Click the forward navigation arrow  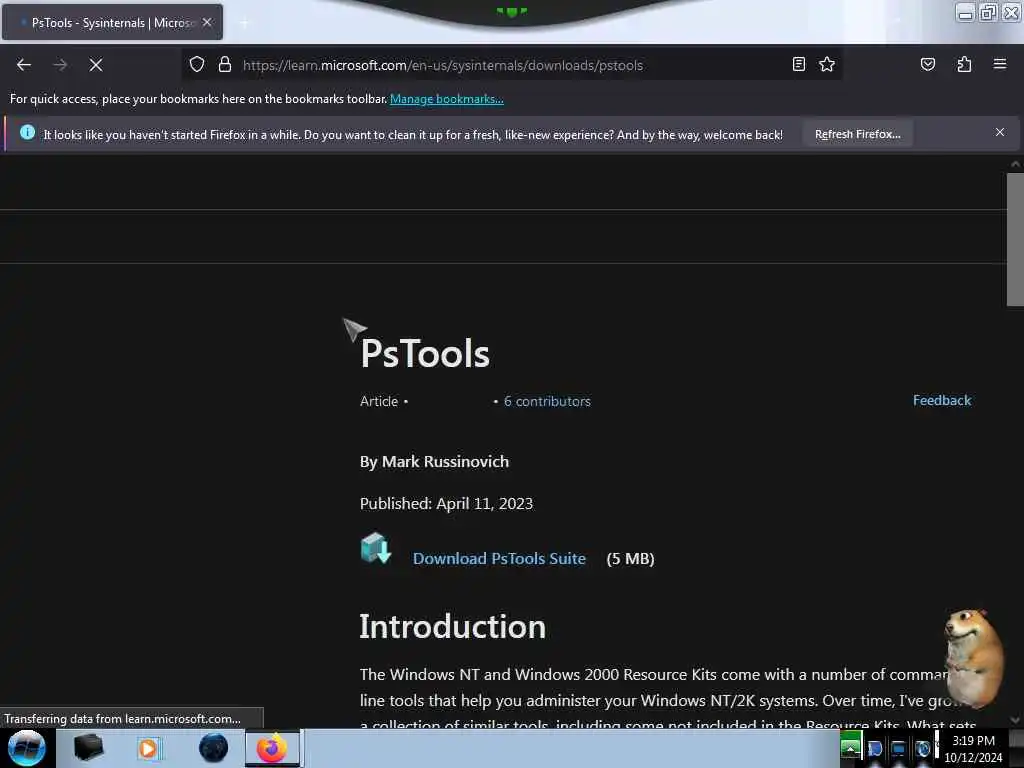coord(60,65)
